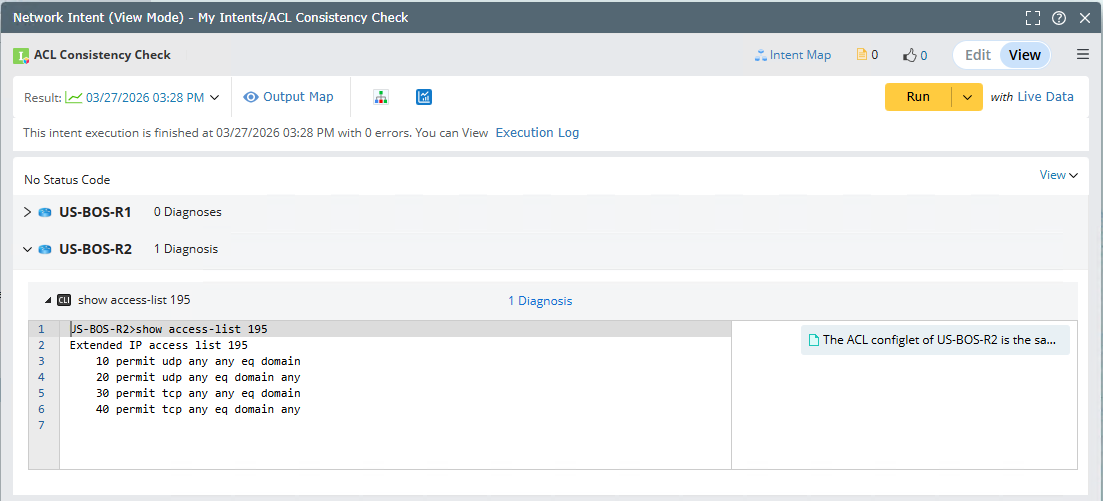Click the green topology tree icon
This screenshot has height=501, width=1103.
coord(381,97)
